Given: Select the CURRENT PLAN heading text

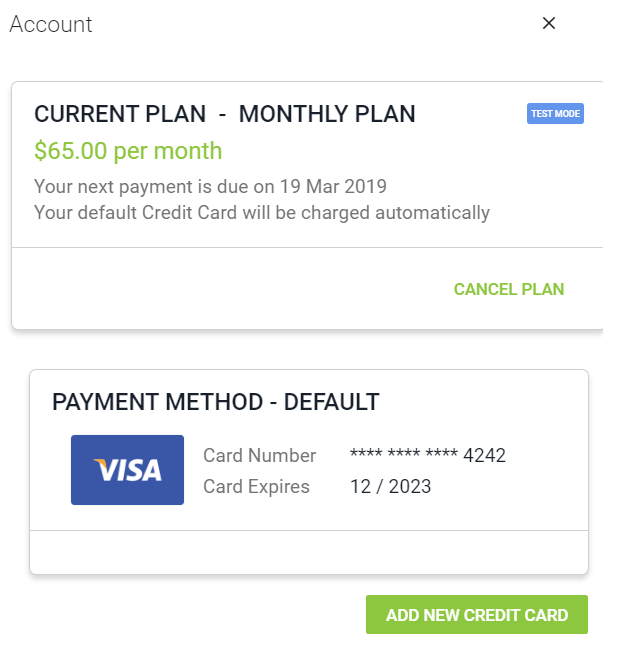Looking at the screenshot, I should [120, 114].
